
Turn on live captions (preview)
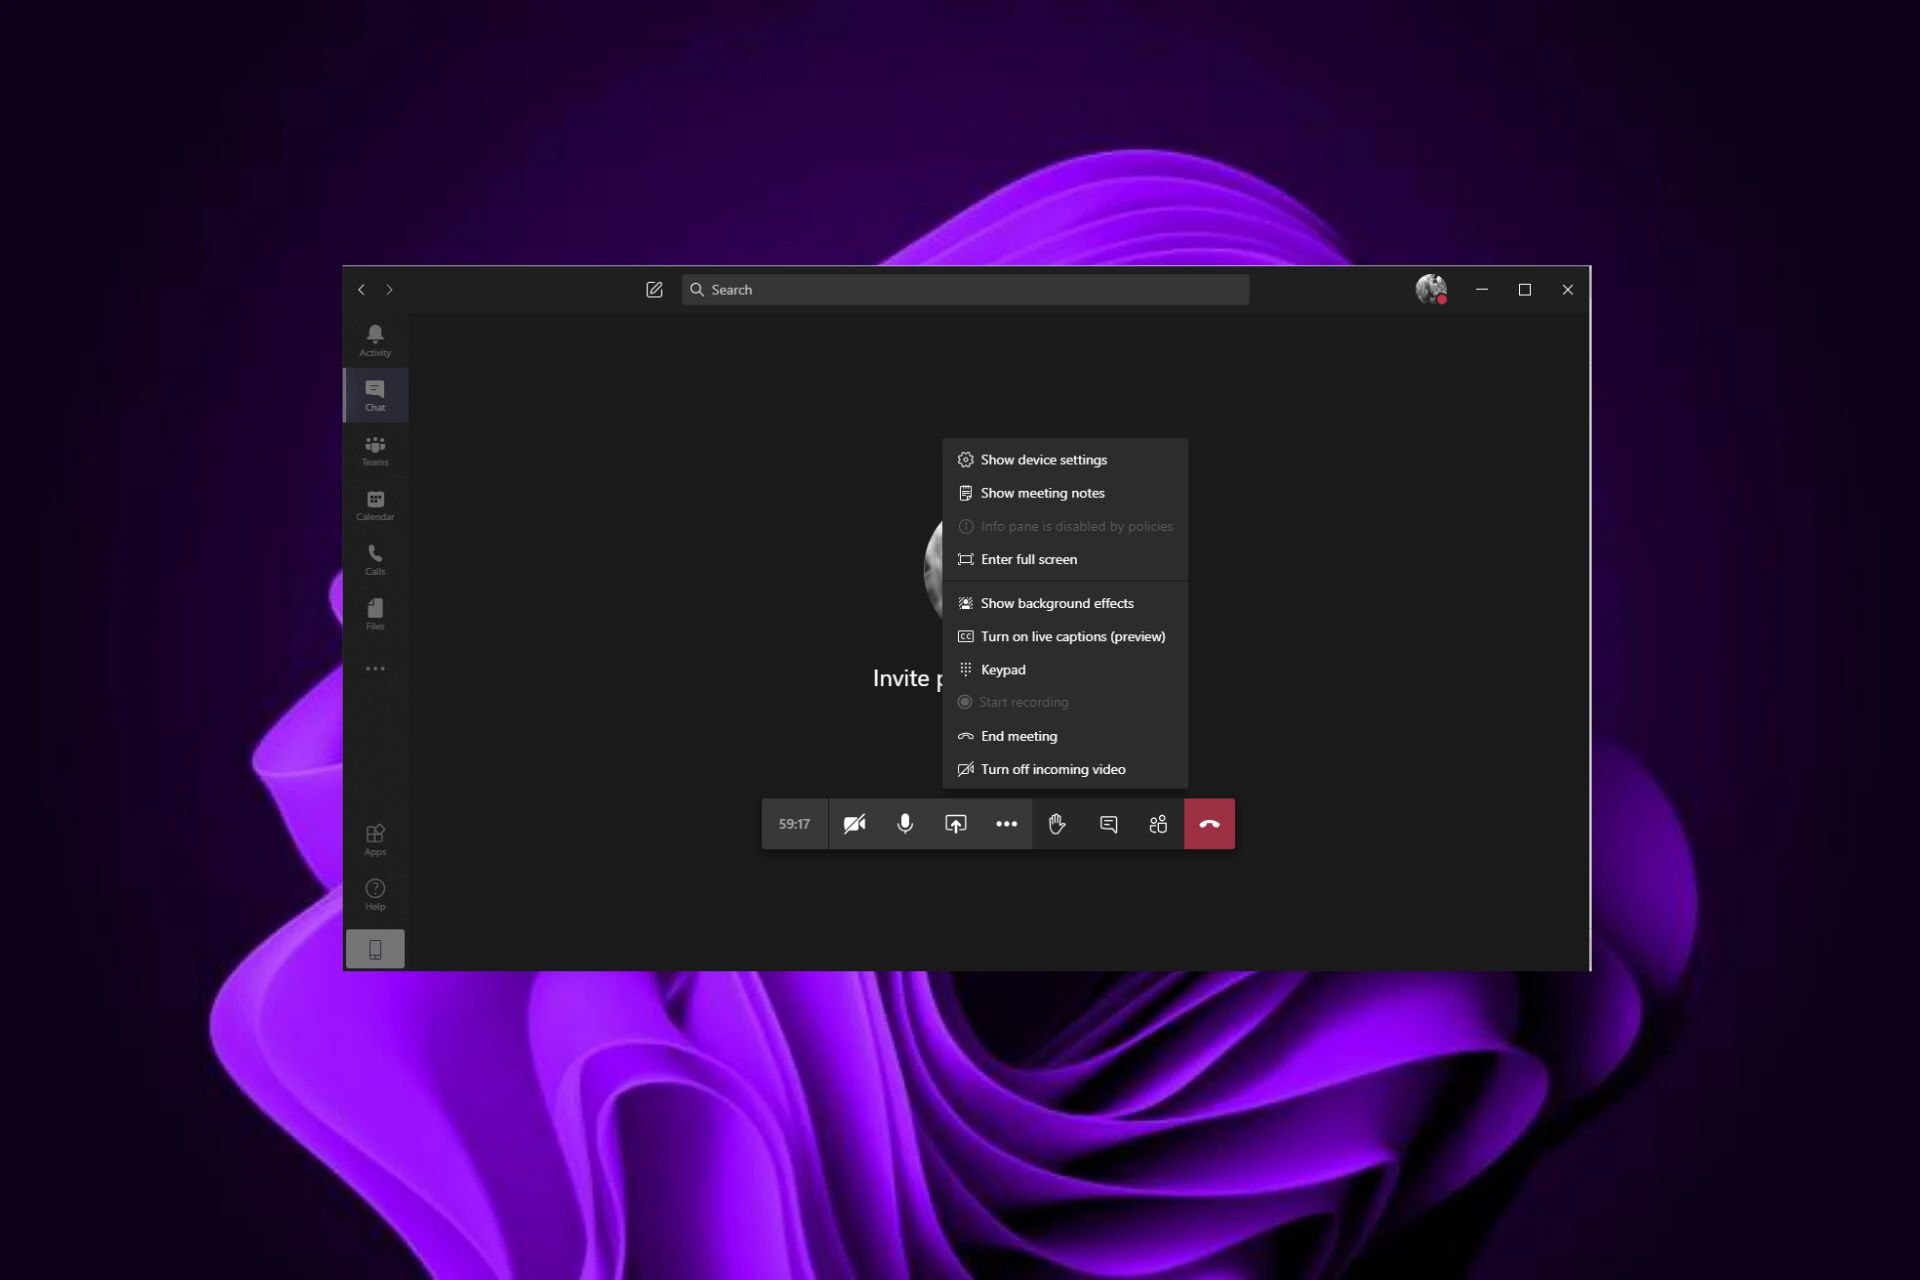1065,636
